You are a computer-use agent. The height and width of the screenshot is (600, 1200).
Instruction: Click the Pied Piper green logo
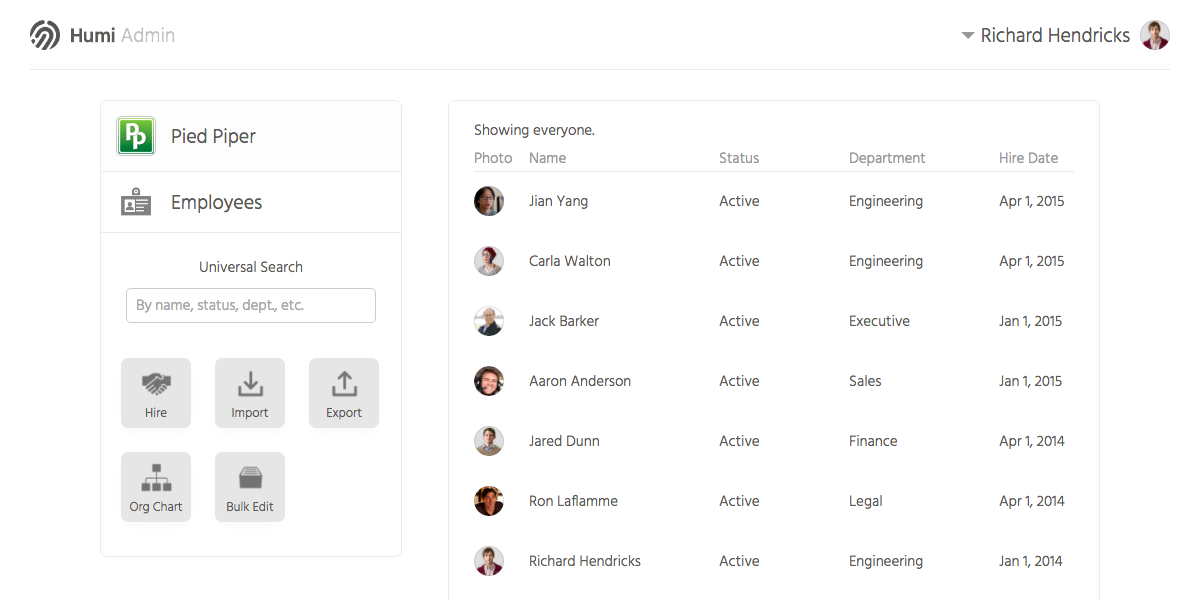coord(136,136)
